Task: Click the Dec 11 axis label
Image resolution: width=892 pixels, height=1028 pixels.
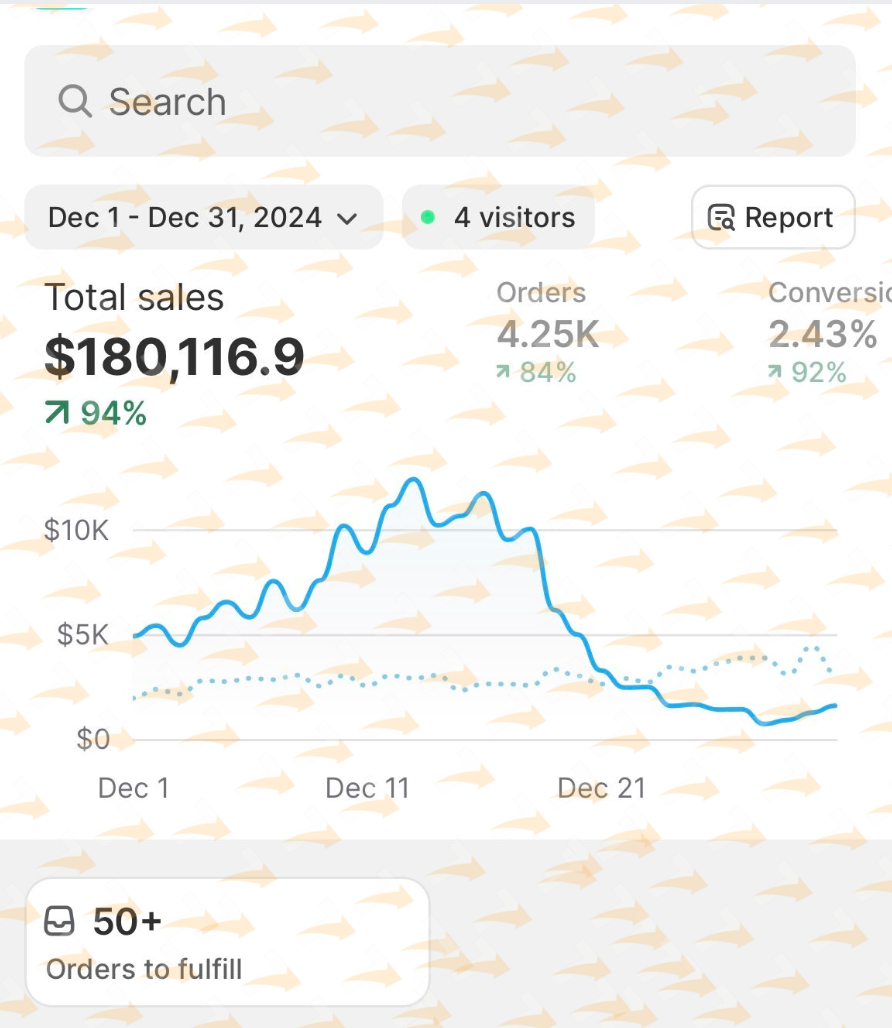Action: point(368,788)
